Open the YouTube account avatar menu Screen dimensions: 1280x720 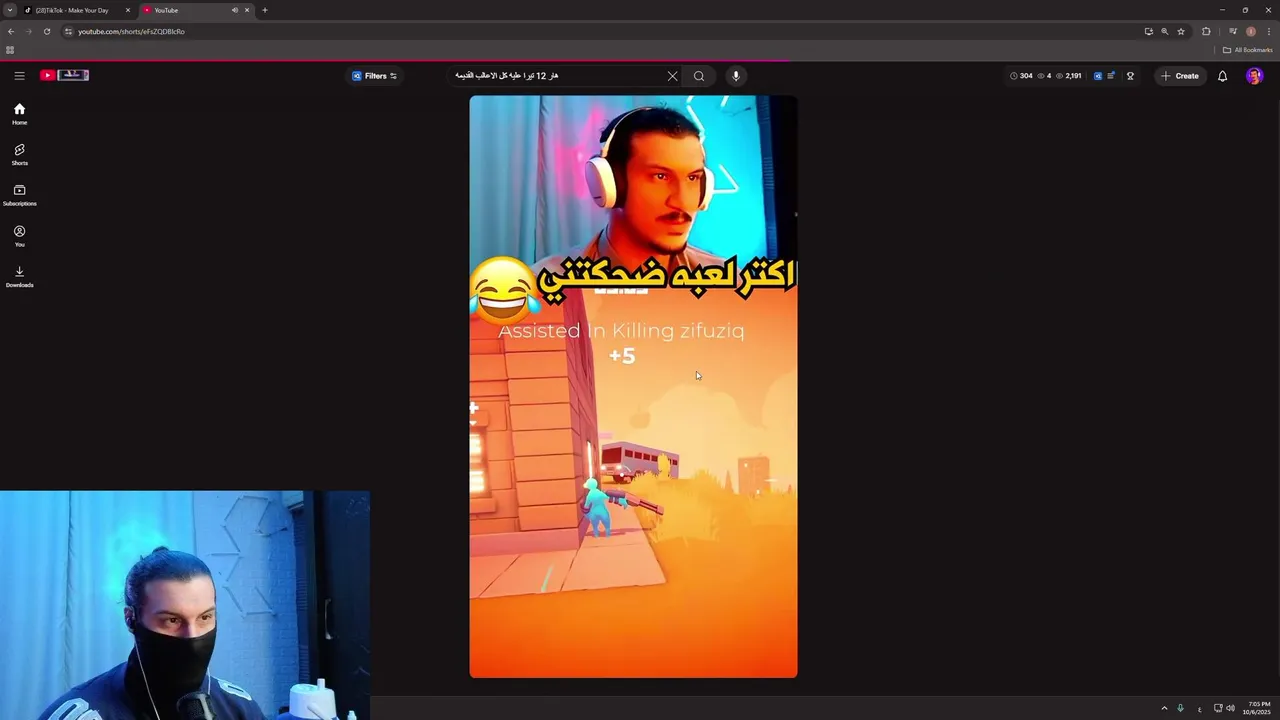coord(1254,76)
